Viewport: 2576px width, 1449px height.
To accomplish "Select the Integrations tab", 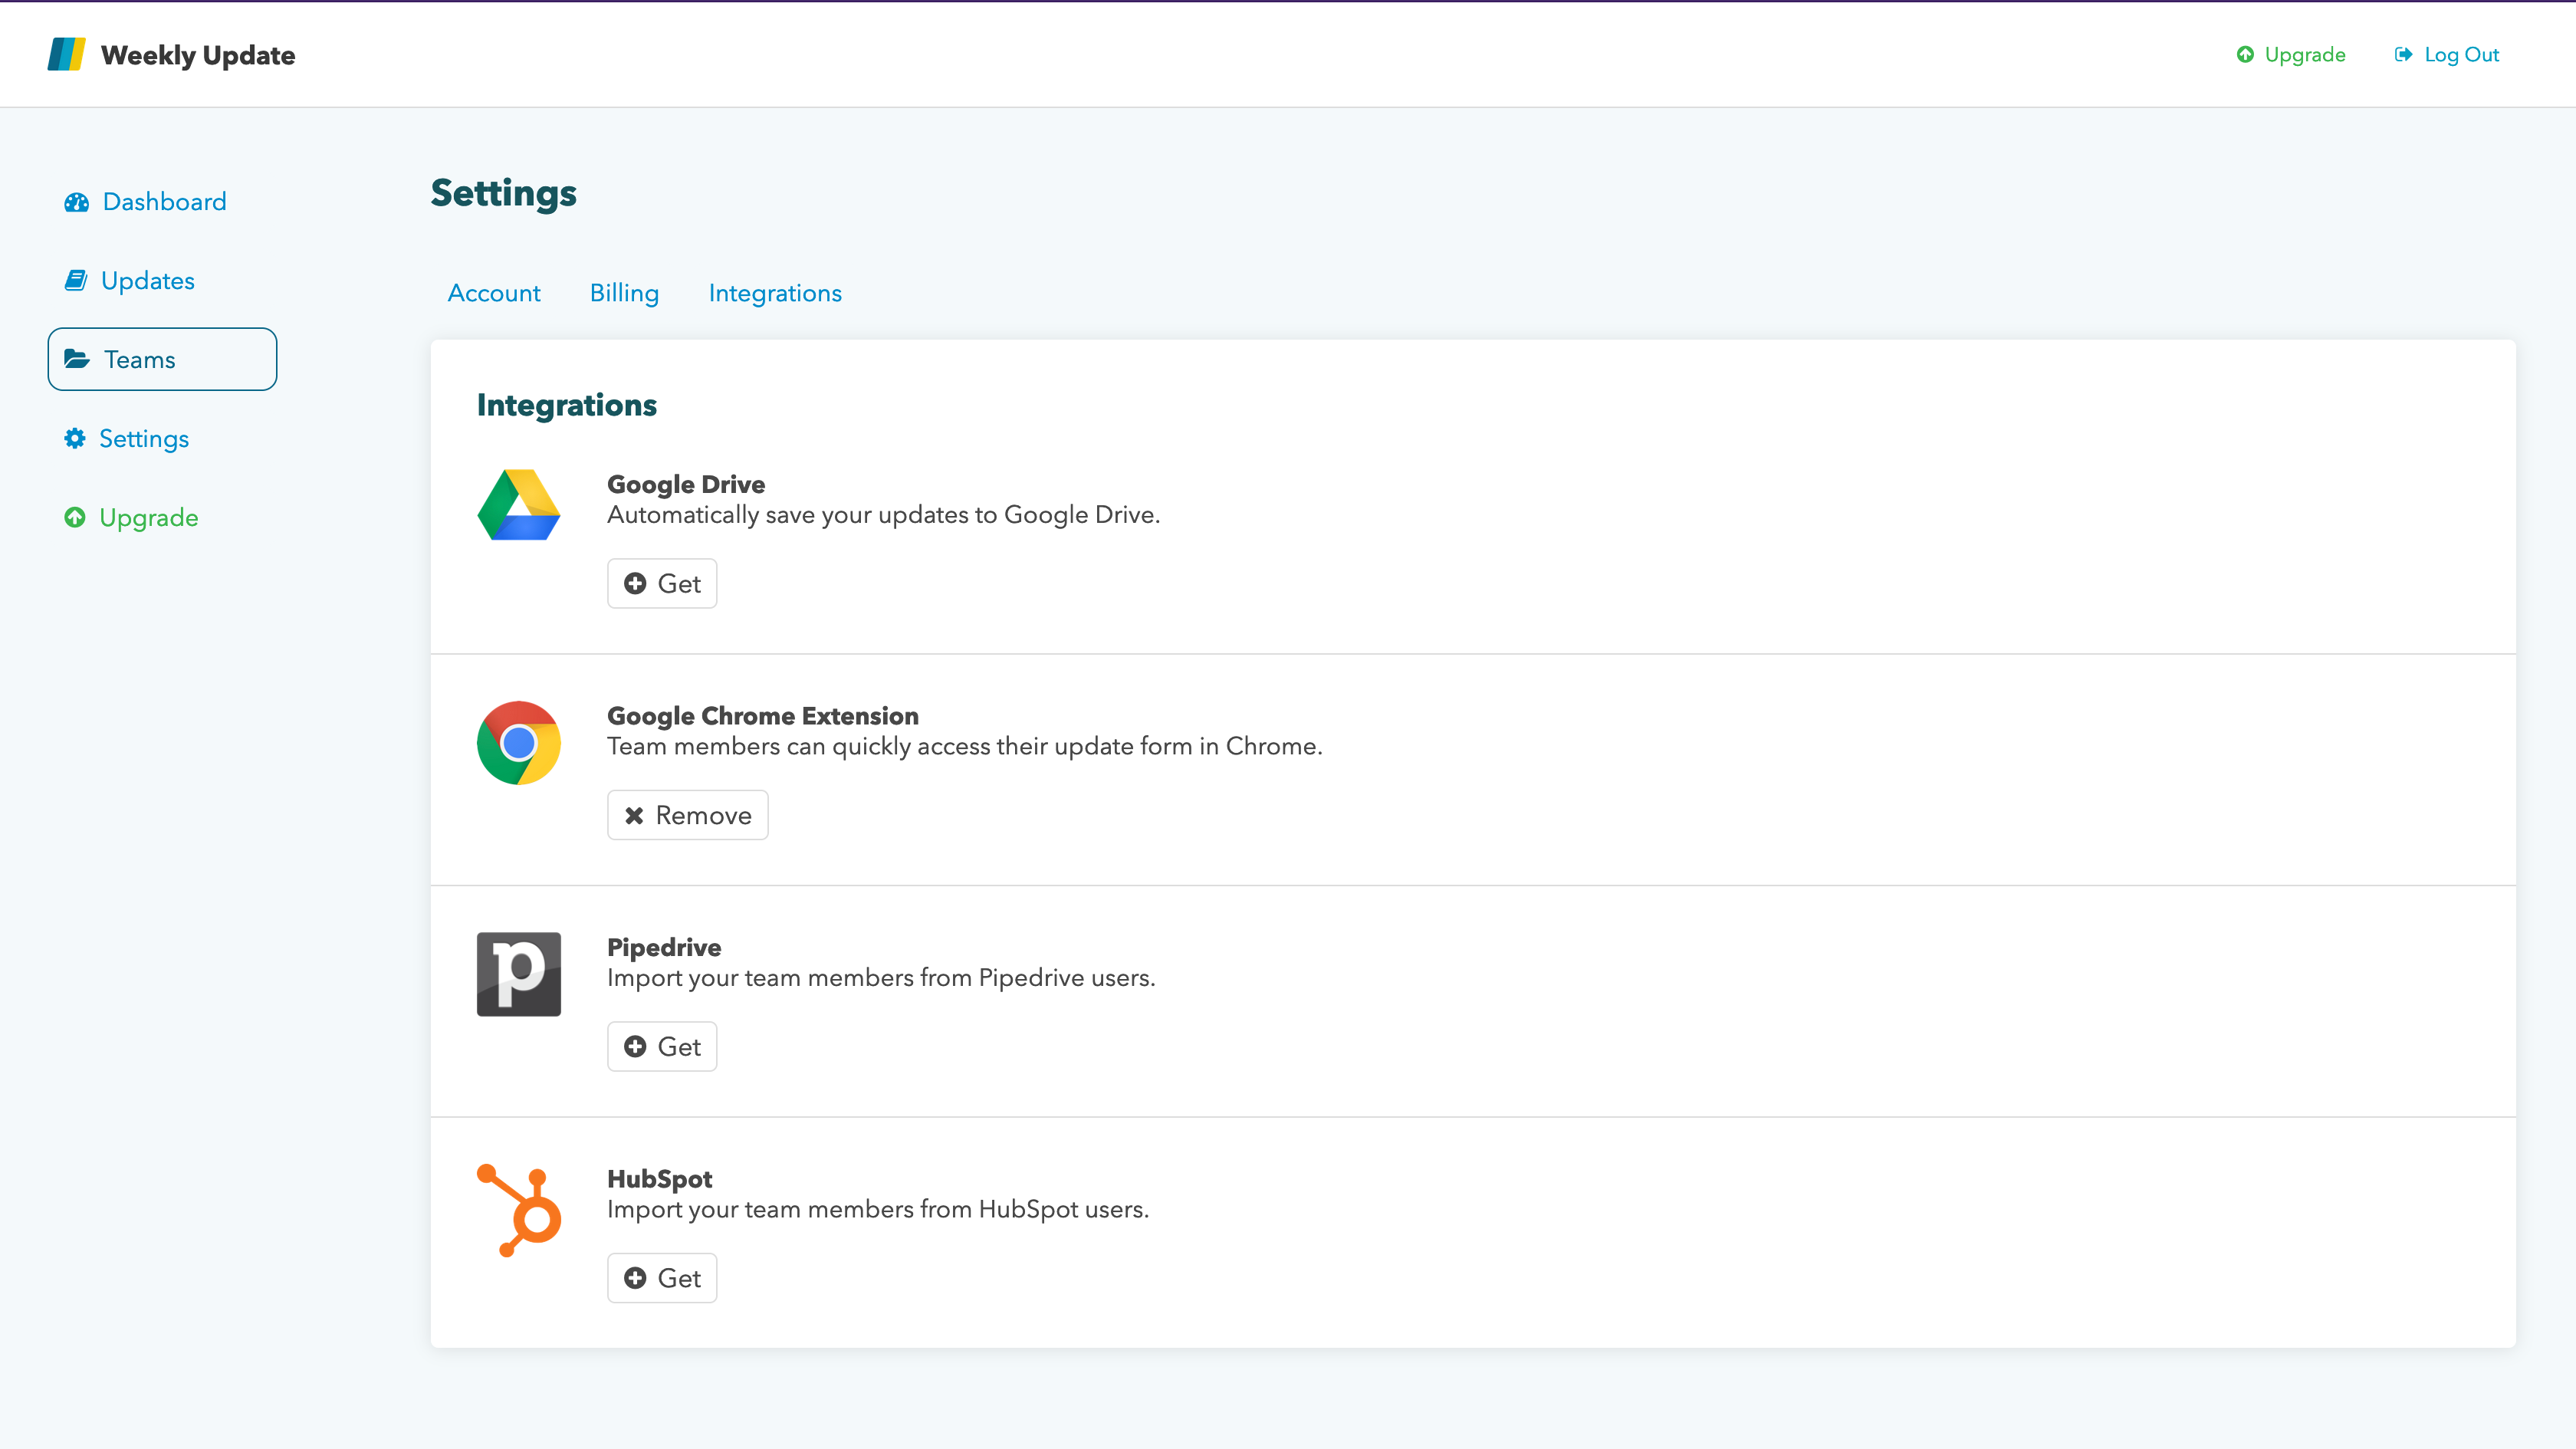I will 775,293.
